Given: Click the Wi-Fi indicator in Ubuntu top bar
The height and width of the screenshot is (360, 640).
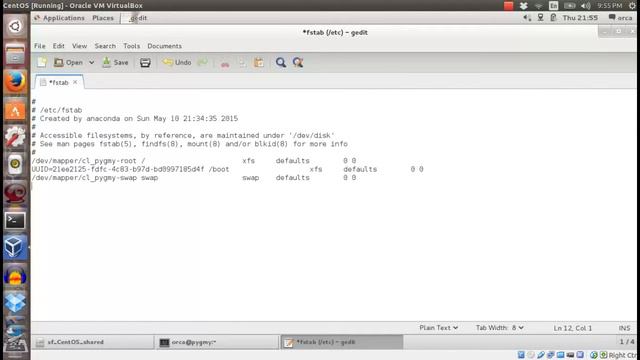Looking at the screenshot, I should [x=538, y=5].
